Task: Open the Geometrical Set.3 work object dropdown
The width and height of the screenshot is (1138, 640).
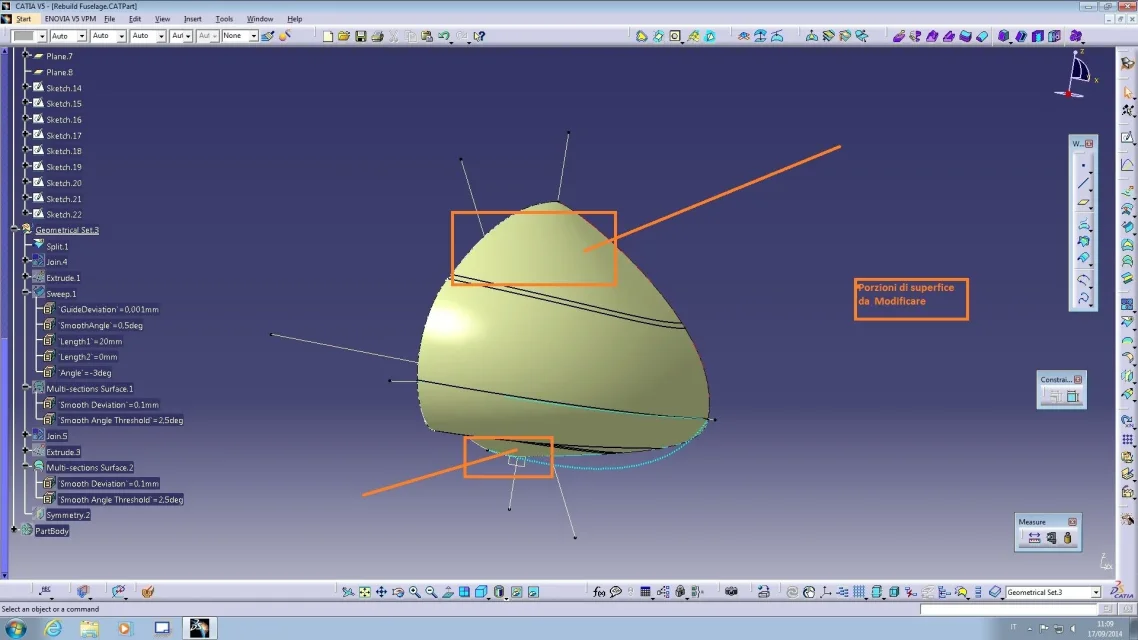Action: 1096,593
